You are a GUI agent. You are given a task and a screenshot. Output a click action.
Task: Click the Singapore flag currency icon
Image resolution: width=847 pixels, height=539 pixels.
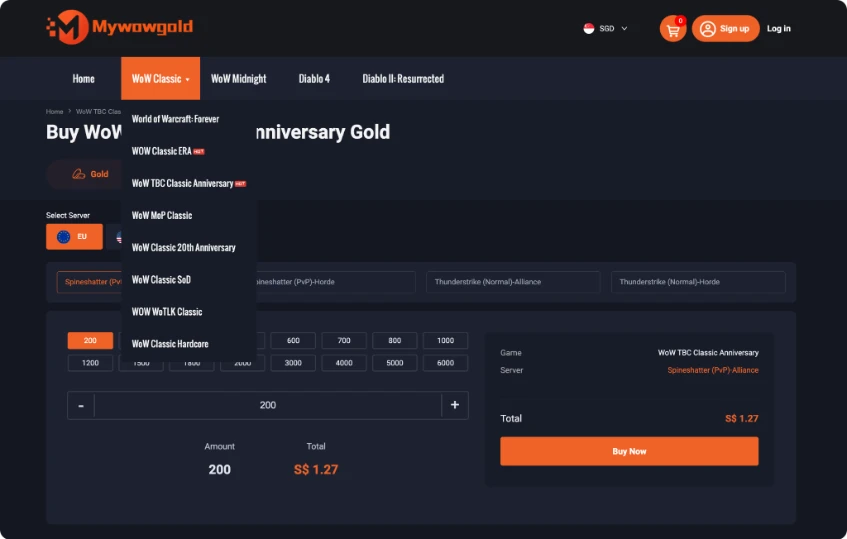589,28
